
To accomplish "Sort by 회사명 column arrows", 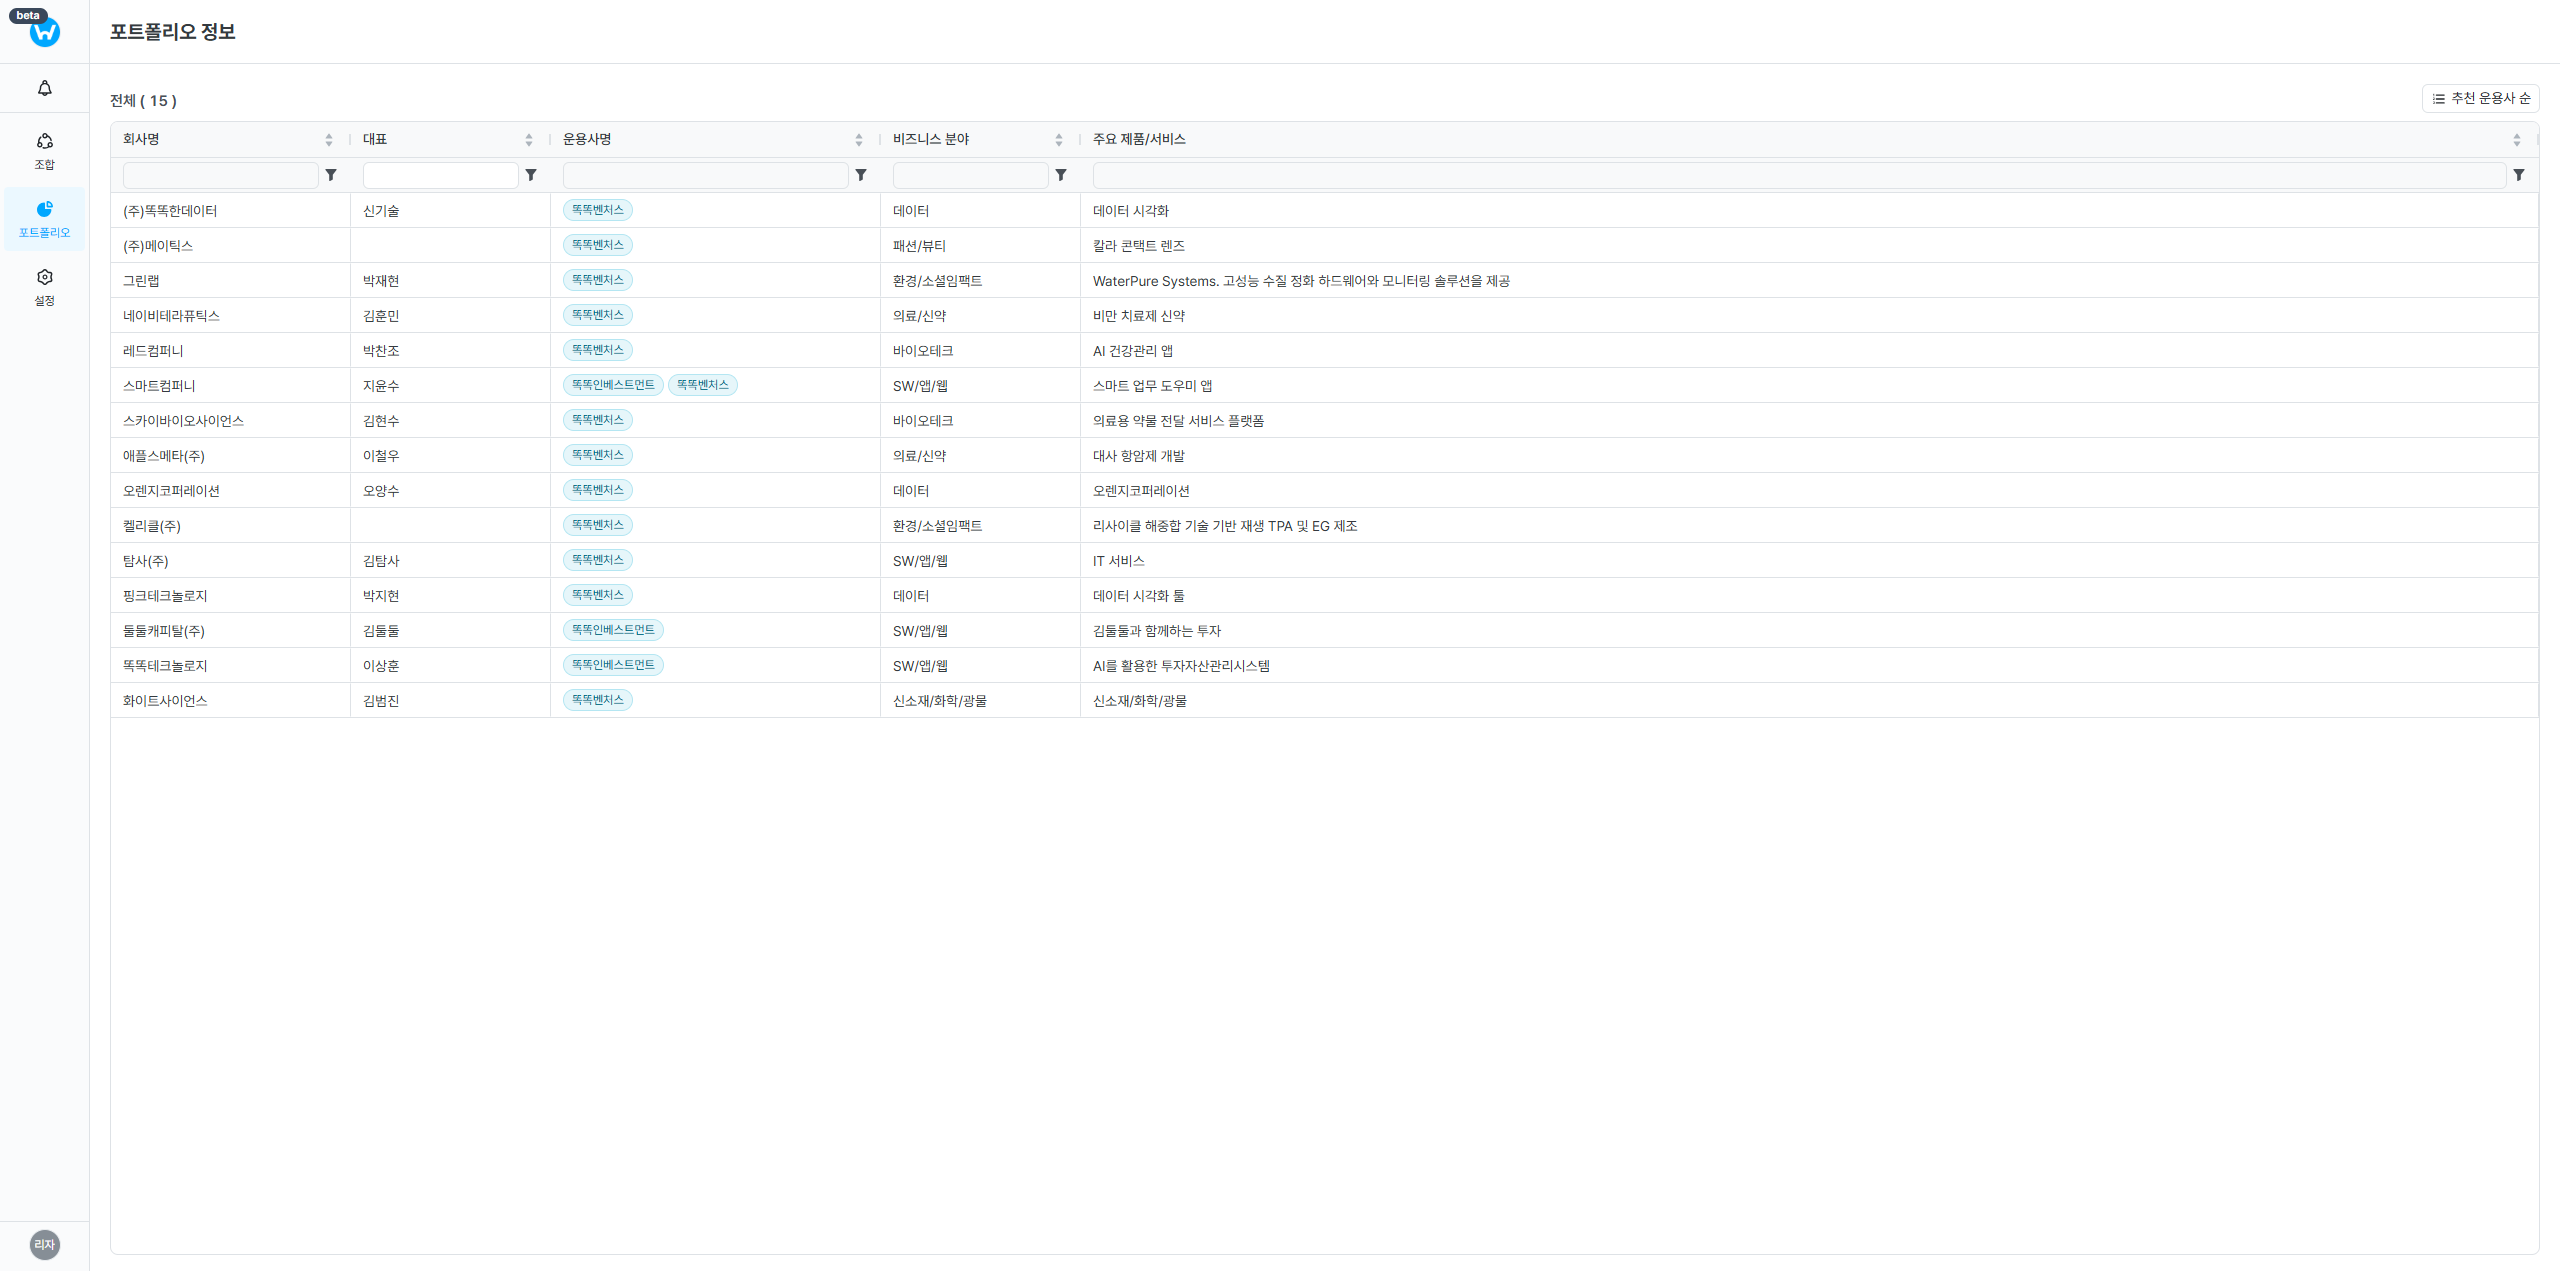I will 328,140.
